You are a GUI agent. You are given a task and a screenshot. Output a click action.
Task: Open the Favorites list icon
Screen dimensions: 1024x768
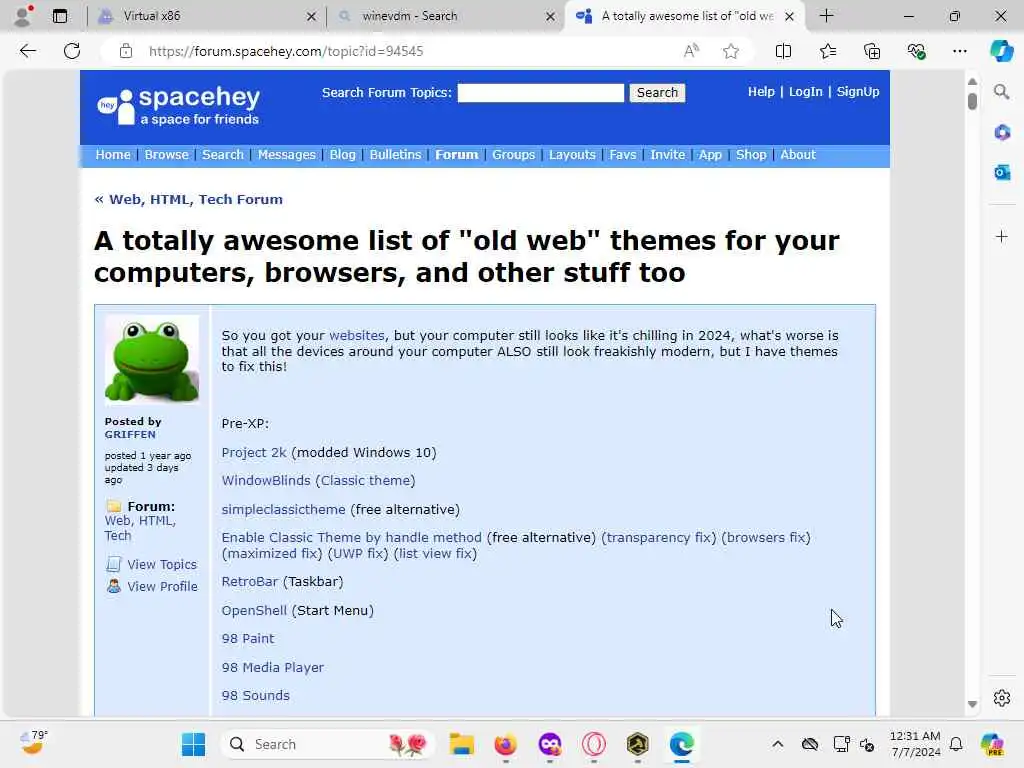tap(827, 51)
